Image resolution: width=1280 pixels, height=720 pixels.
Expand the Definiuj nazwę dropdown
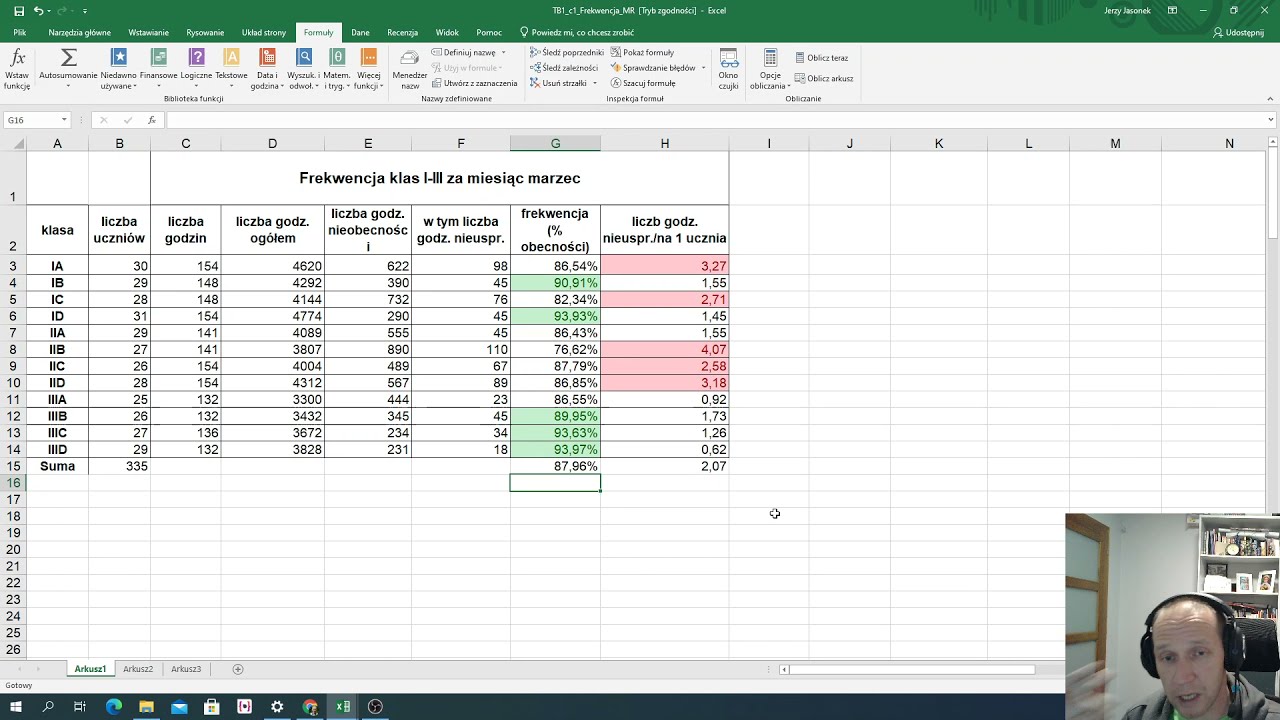pos(503,52)
